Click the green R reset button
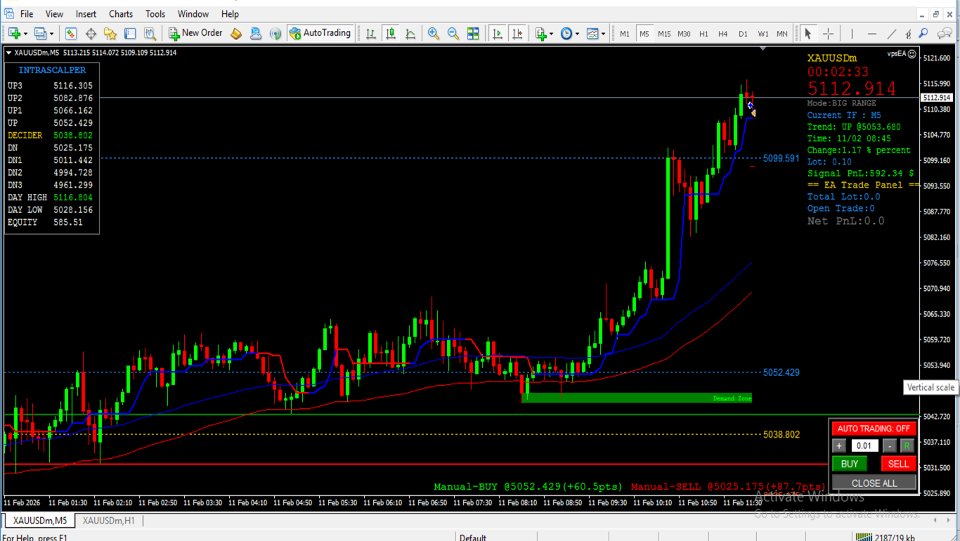The width and height of the screenshot is (960, 541). (907, 446)
